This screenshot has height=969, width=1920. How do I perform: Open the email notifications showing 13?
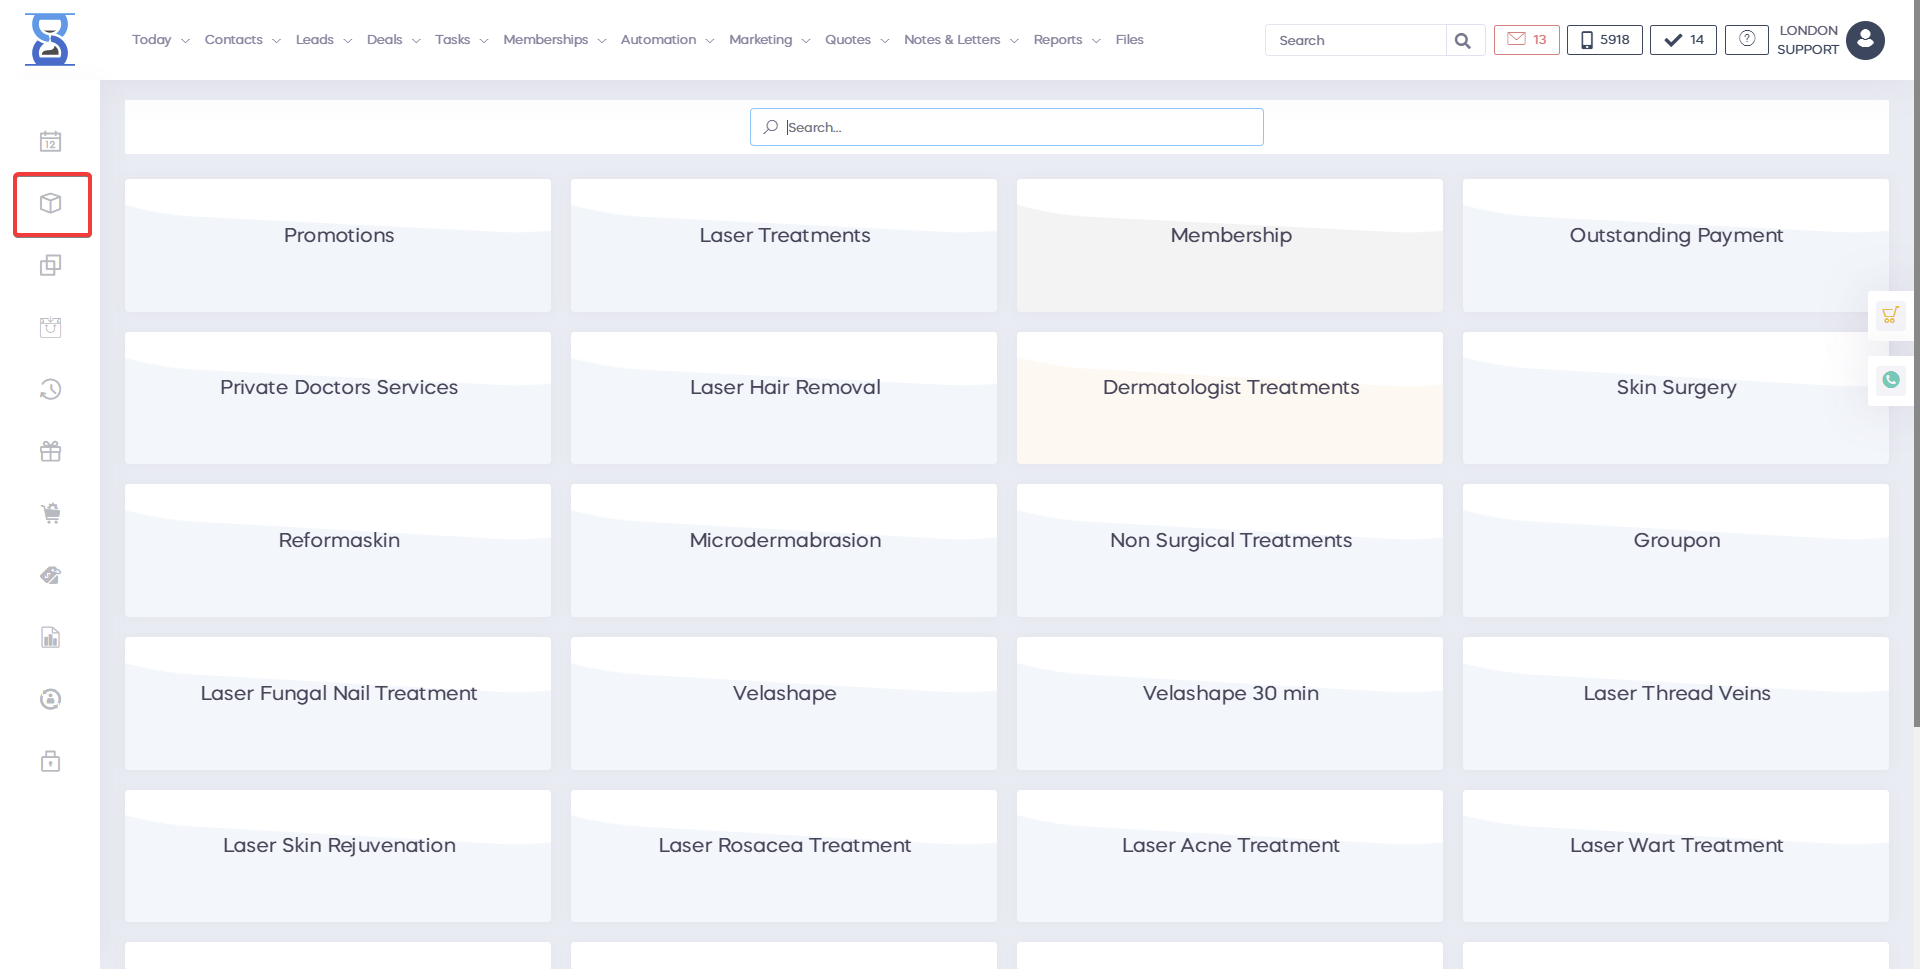[1526, 40]
